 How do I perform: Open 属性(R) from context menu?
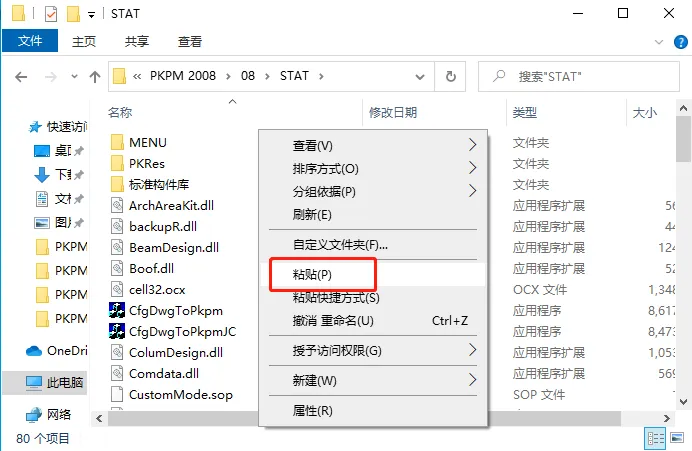tap(373, 410)
